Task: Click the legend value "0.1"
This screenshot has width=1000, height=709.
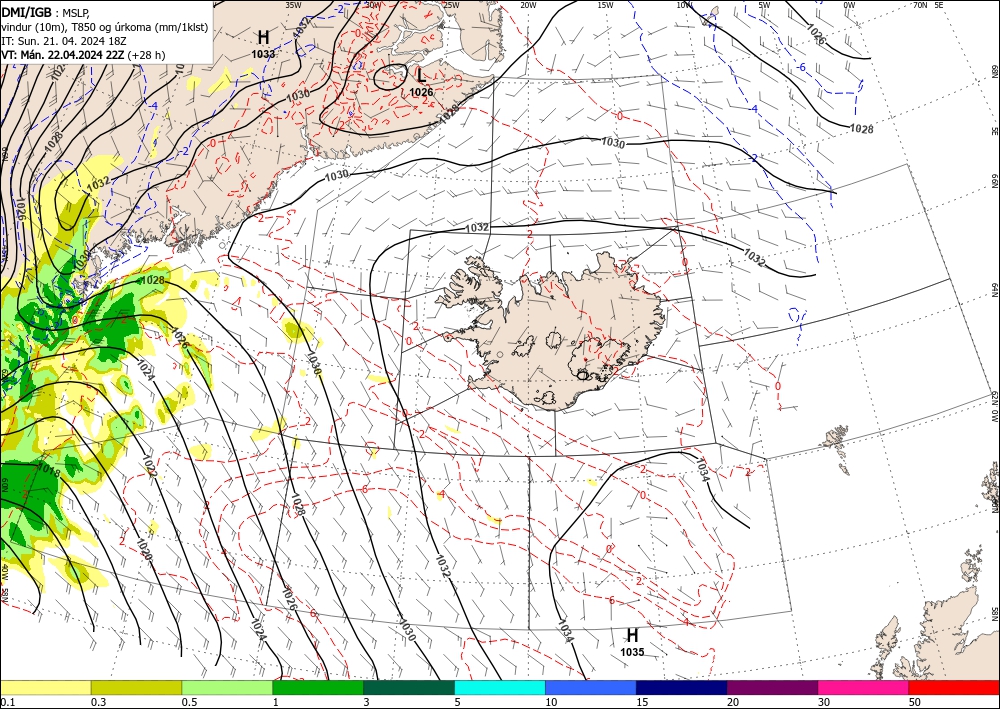Action: [x=7, y=702]
